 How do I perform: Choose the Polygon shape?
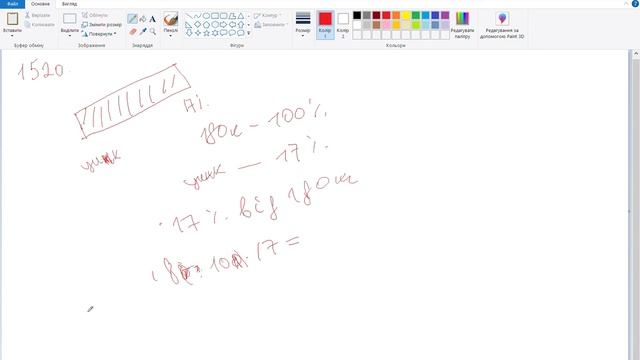coord(232,16)
